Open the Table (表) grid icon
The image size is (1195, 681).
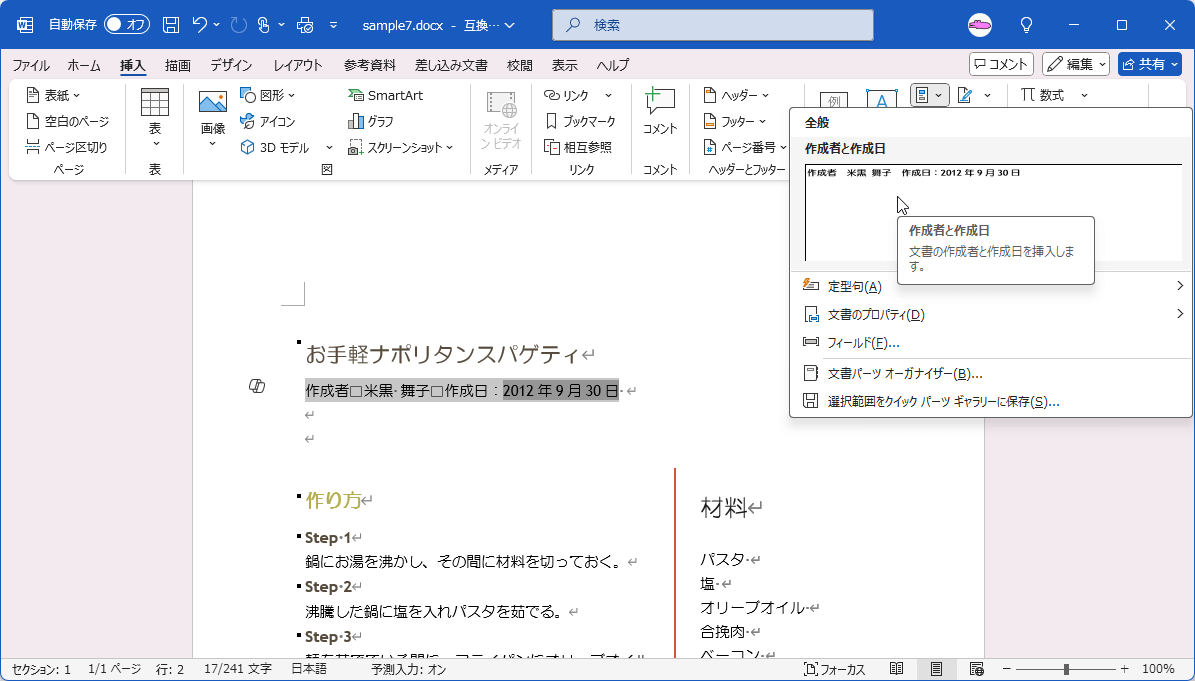(155, 102)
